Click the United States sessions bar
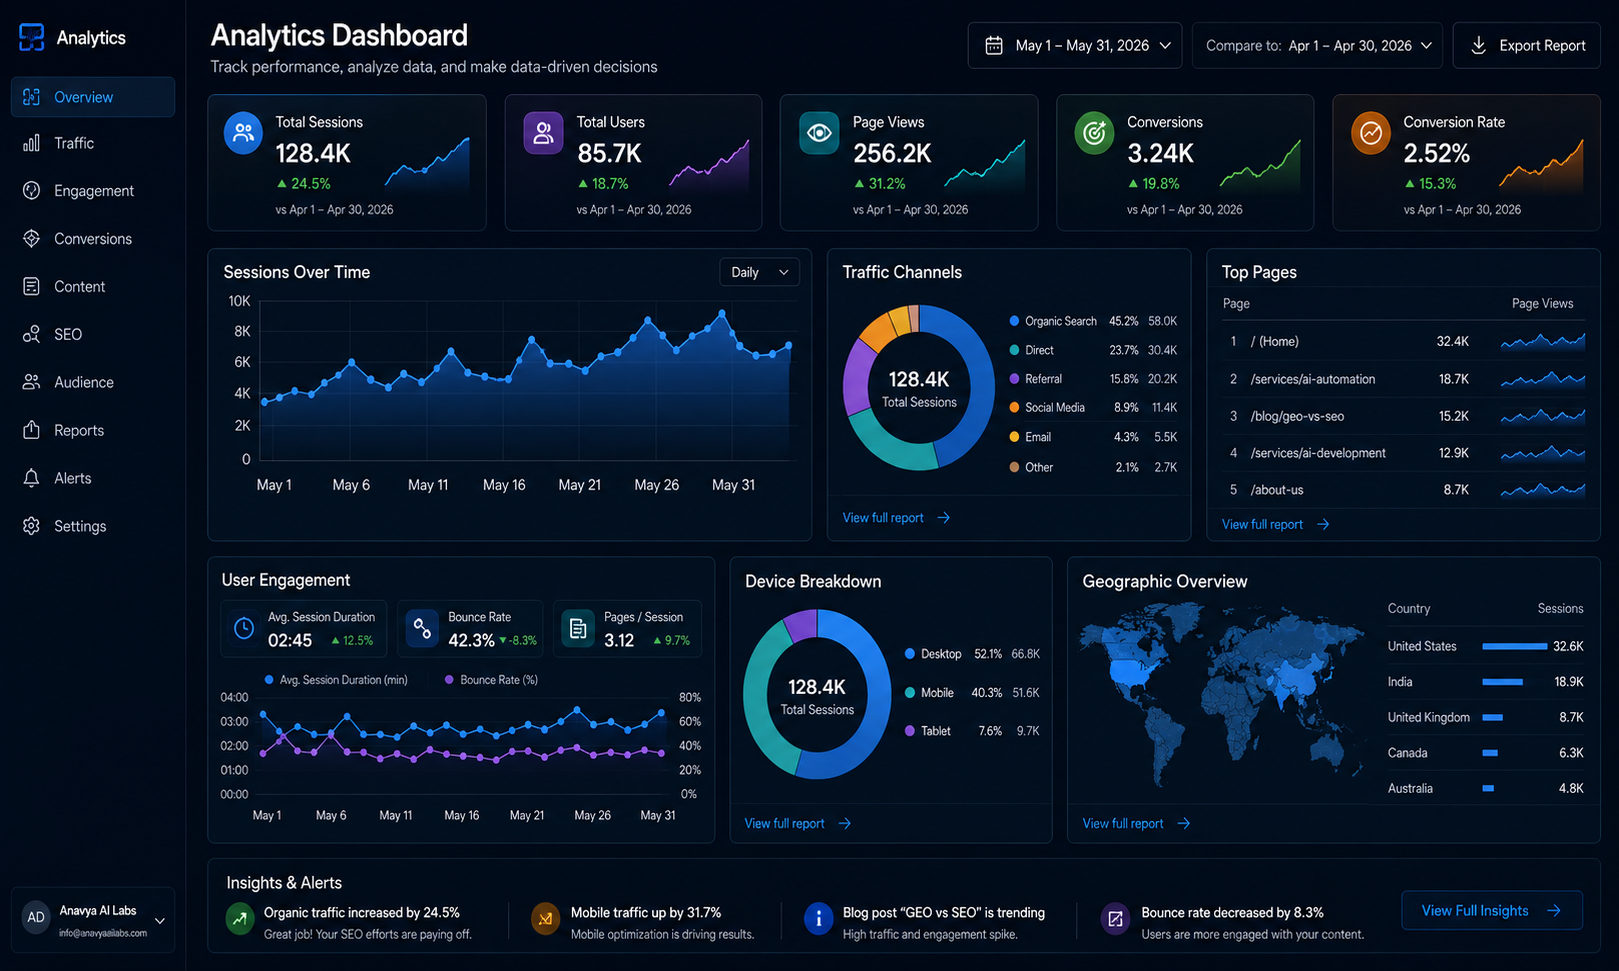 point(1514,647)
